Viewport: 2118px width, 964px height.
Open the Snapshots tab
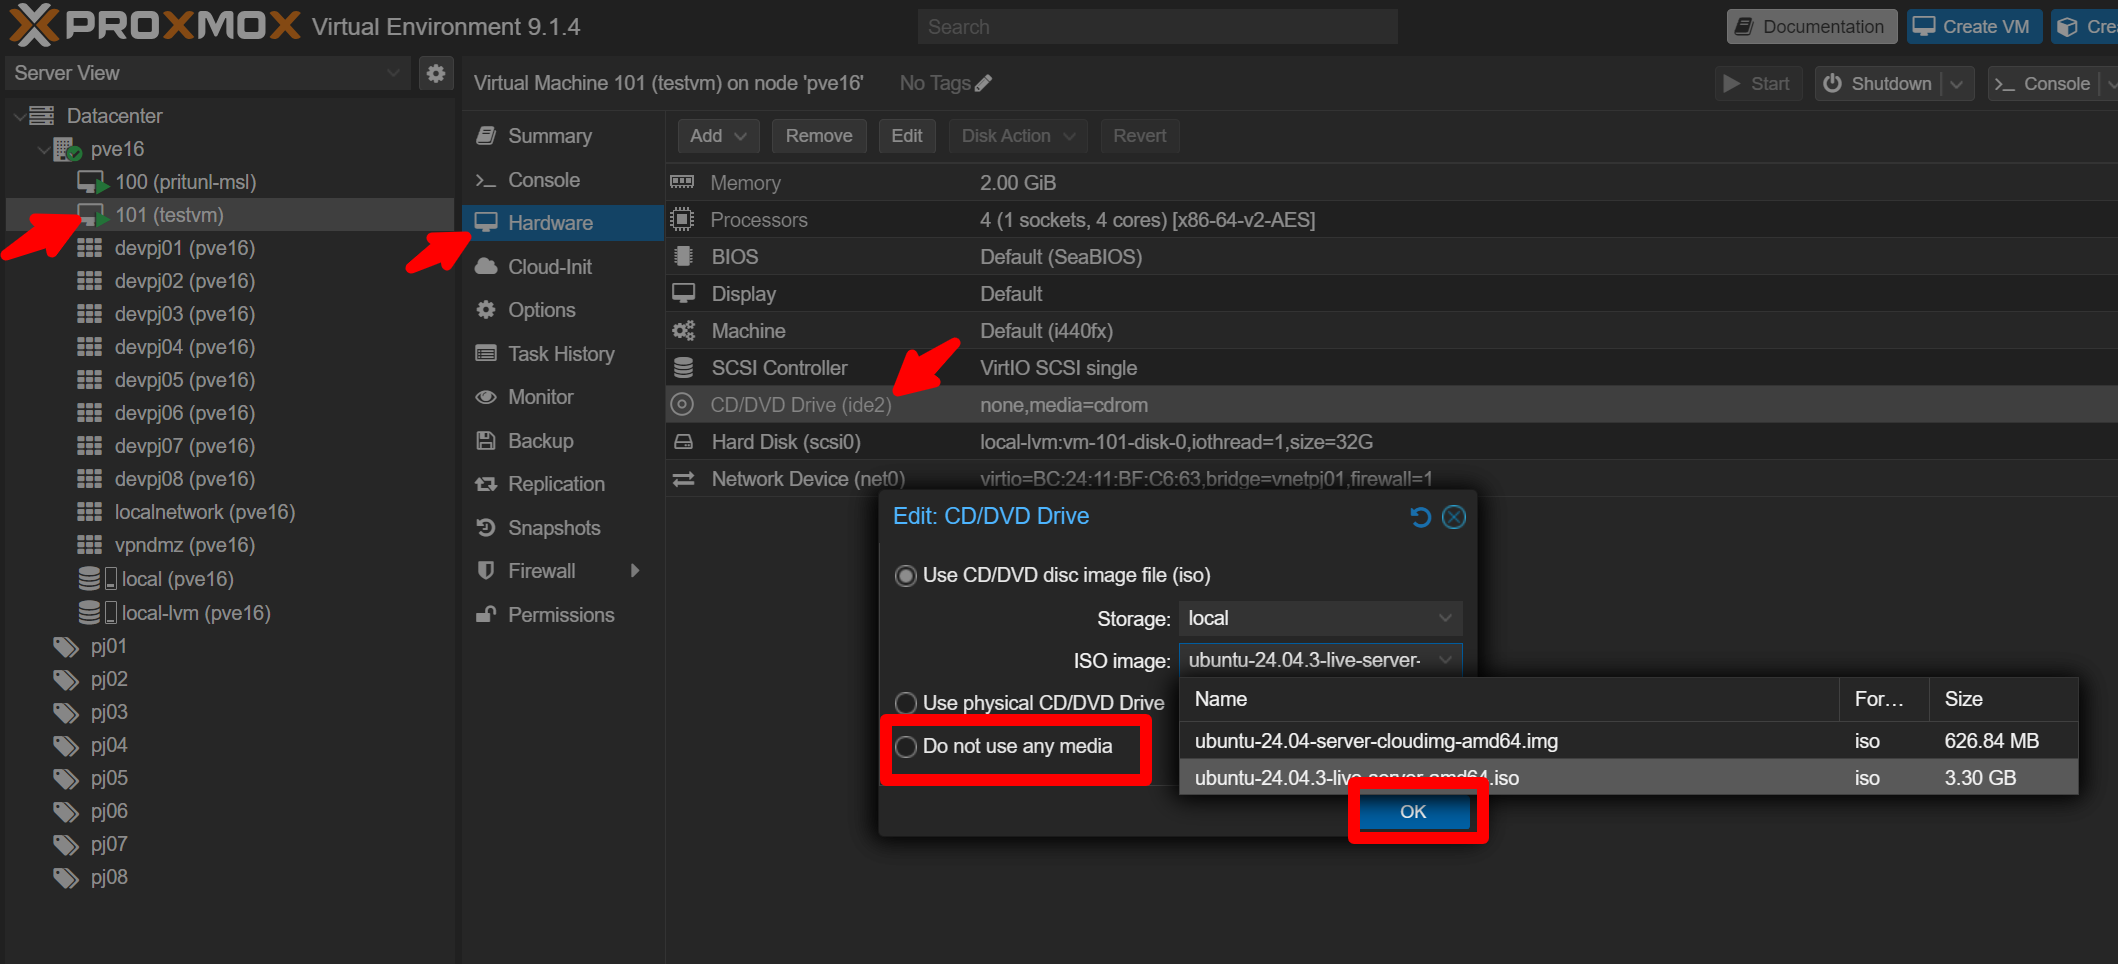pos(553,528)
